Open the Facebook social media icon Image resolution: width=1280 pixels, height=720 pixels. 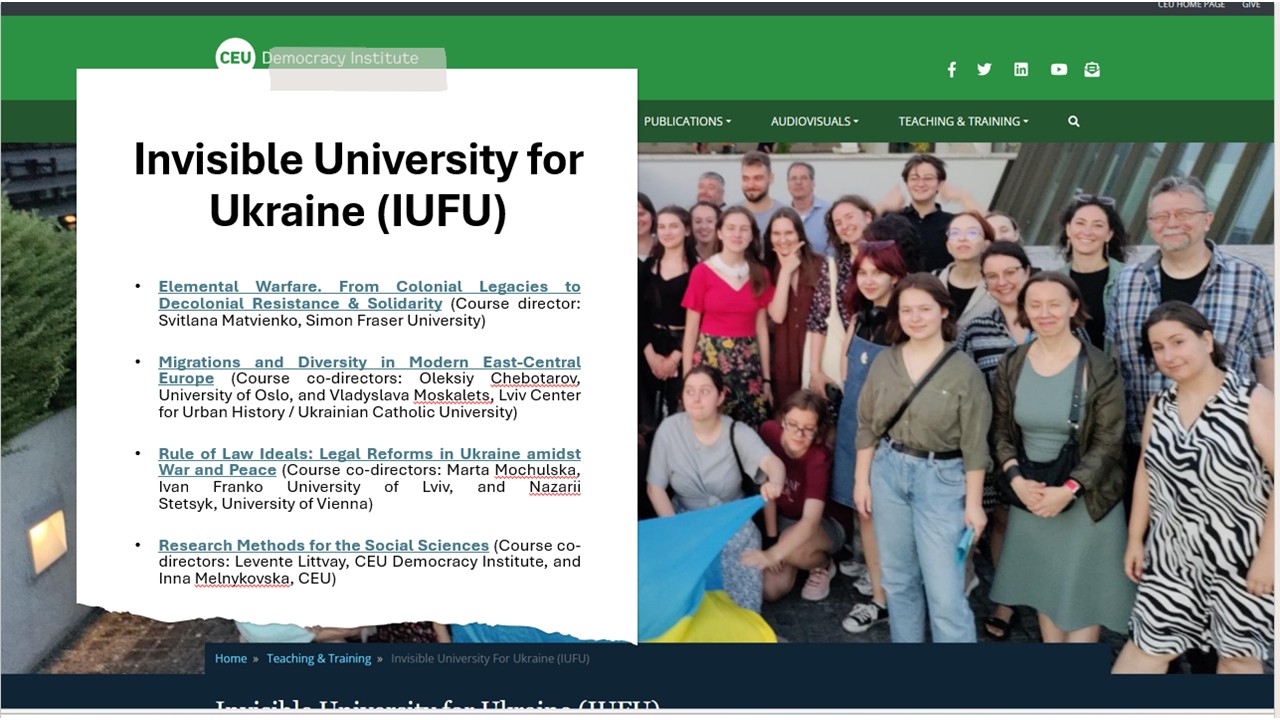[951, 69]
